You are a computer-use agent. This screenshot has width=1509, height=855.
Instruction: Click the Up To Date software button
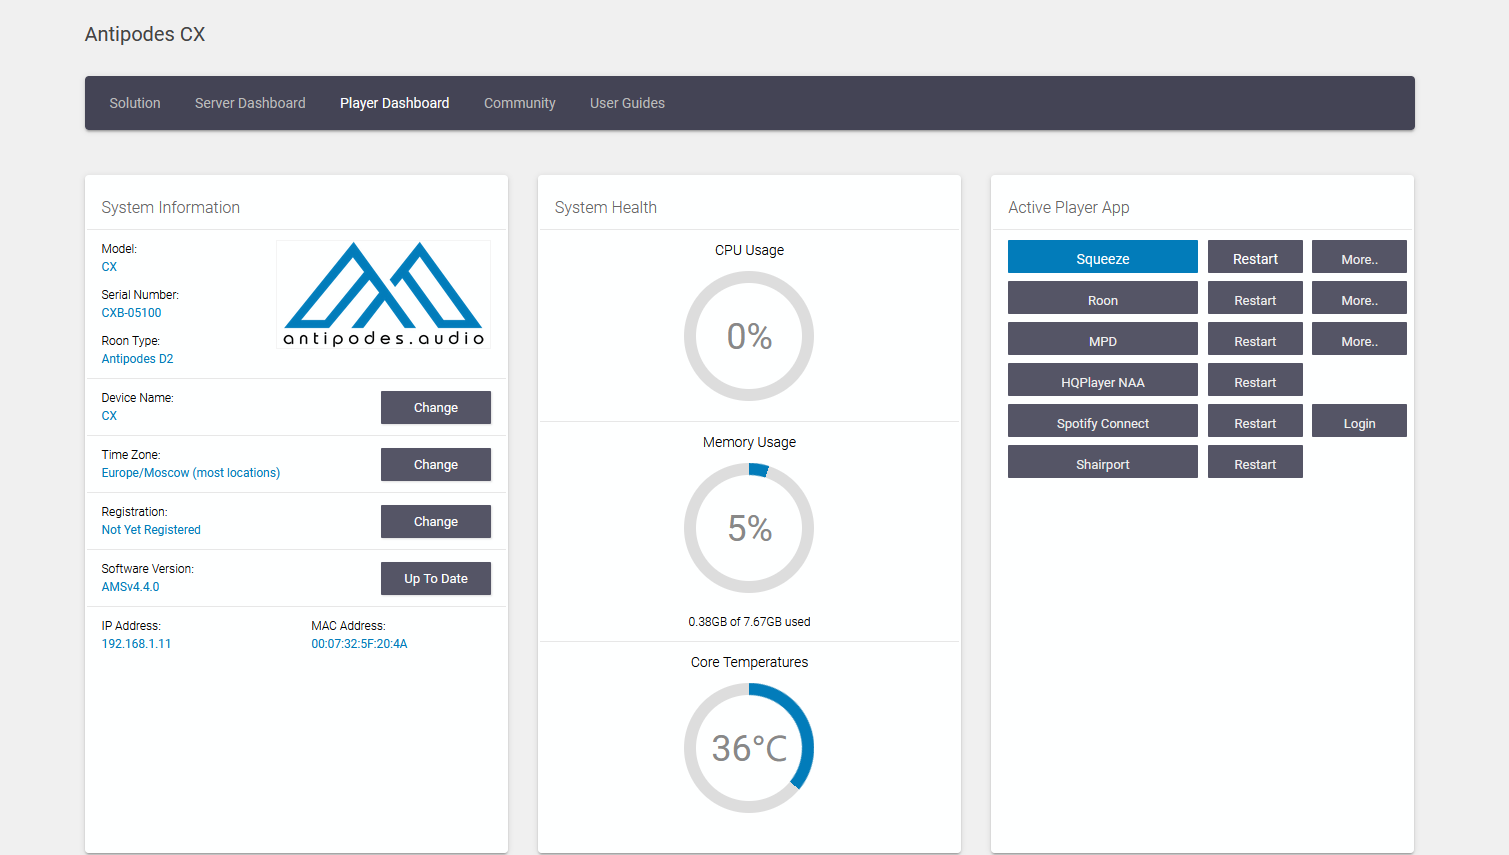tap(436, 579)
